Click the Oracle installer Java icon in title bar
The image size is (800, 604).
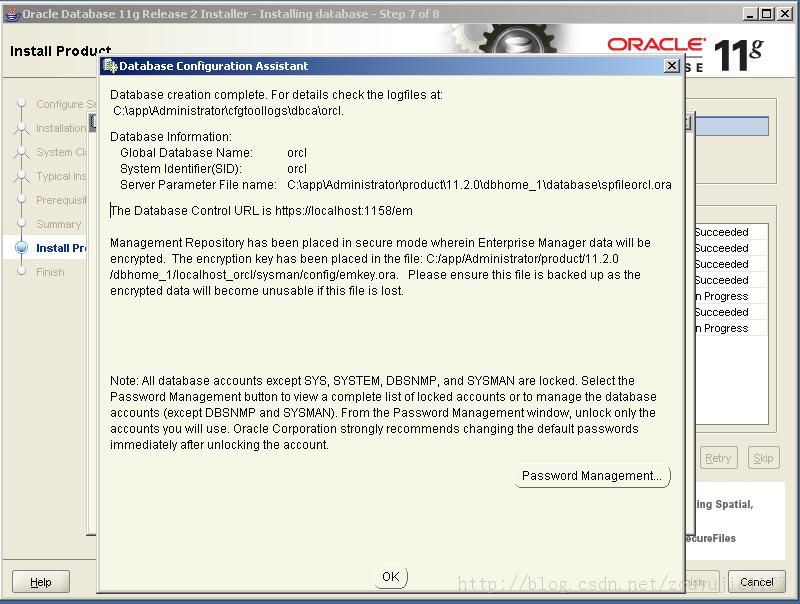click(11, 14)
